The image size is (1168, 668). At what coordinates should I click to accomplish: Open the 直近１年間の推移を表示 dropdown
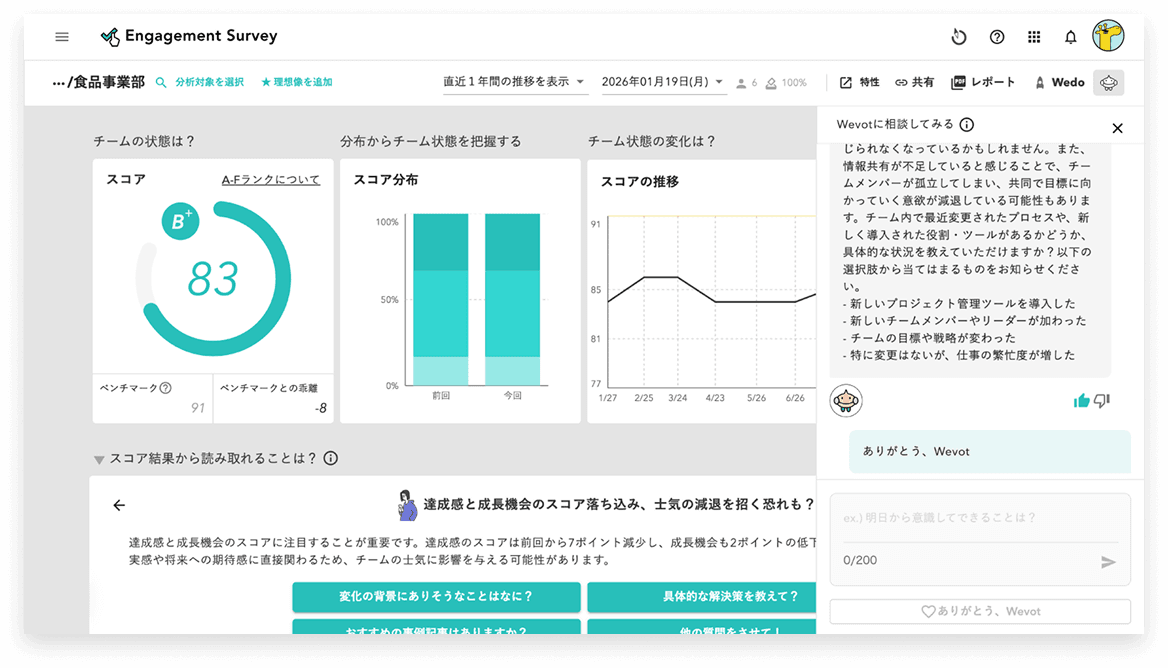(x=515, y=81)
